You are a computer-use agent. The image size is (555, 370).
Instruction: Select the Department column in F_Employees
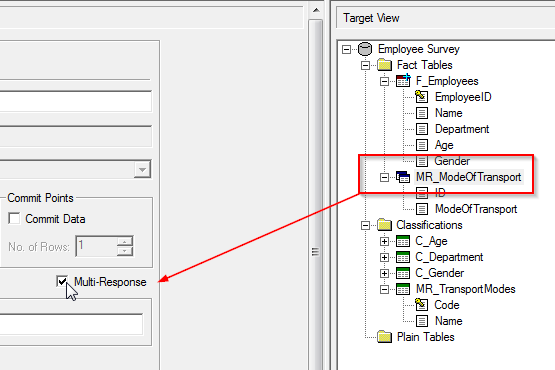pyautogui.click(x=462, y=129)
